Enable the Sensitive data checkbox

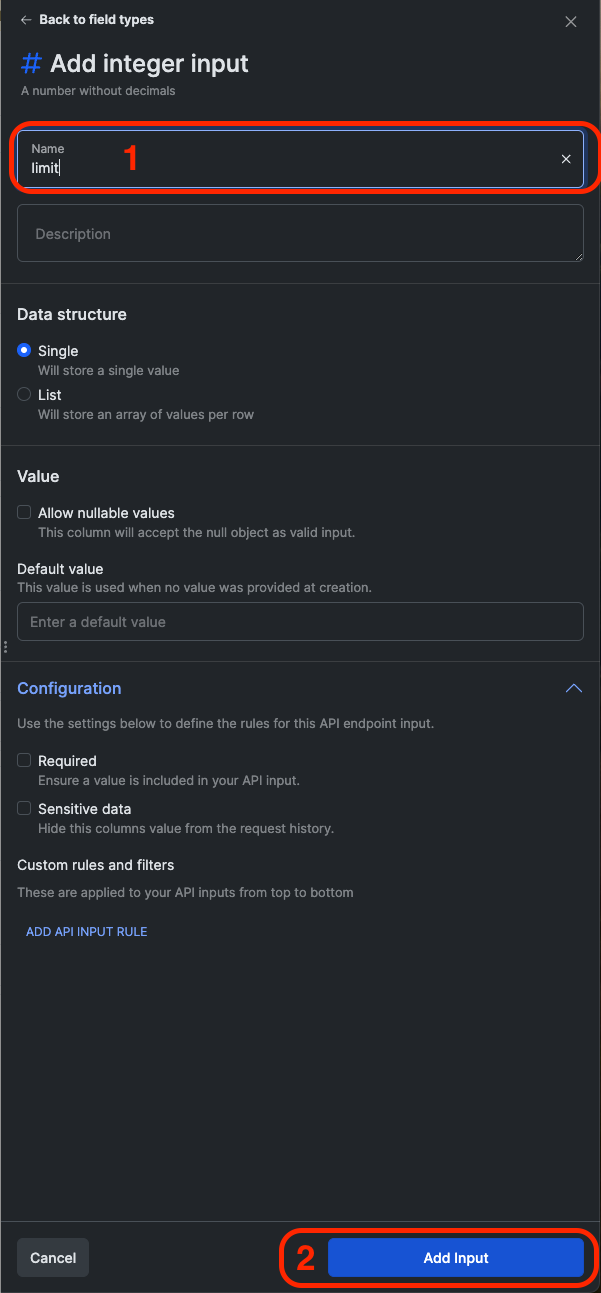[x=24, y=808]
